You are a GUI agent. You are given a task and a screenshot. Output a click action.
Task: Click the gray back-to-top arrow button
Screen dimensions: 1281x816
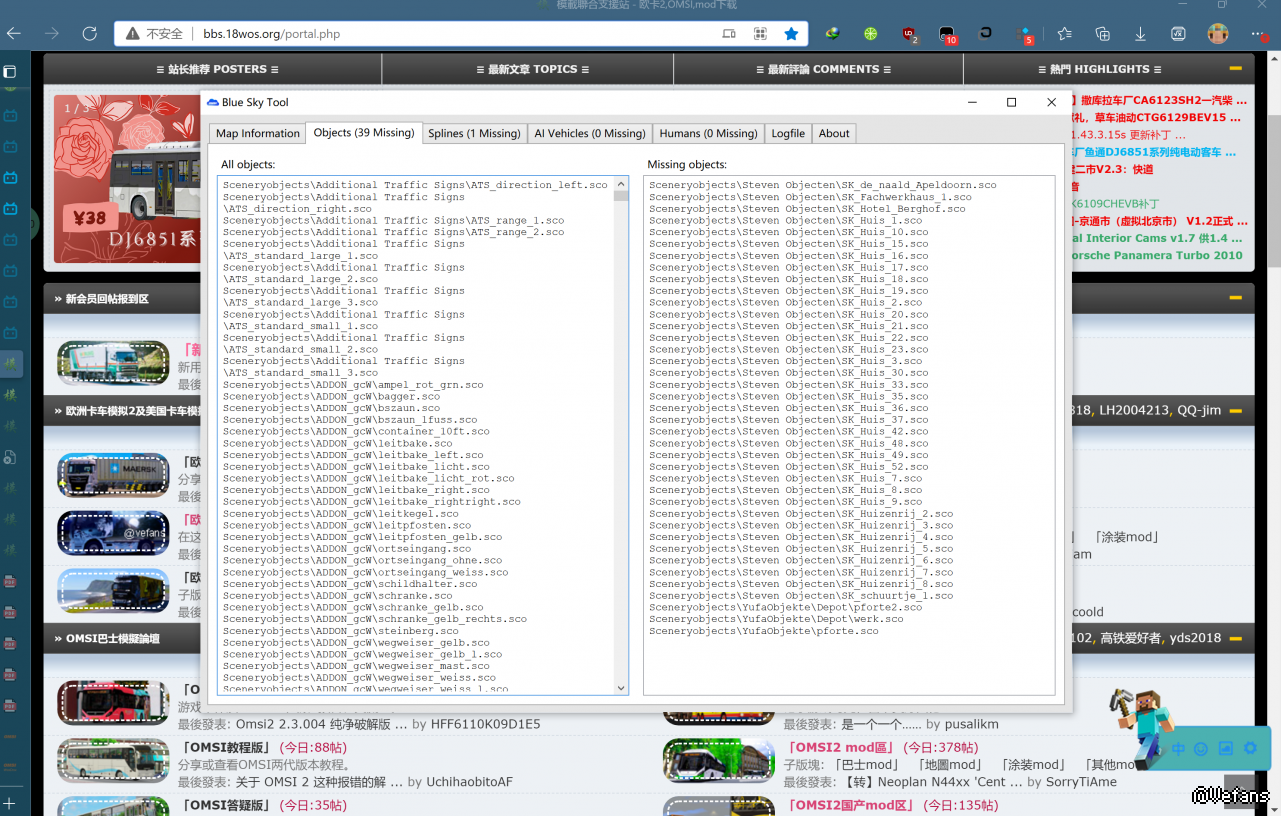coord(1238,788)
